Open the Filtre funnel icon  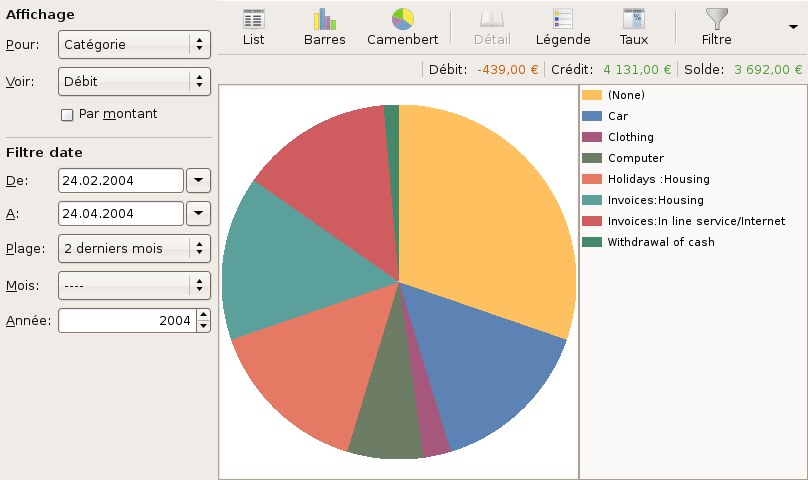coord(716,20)
